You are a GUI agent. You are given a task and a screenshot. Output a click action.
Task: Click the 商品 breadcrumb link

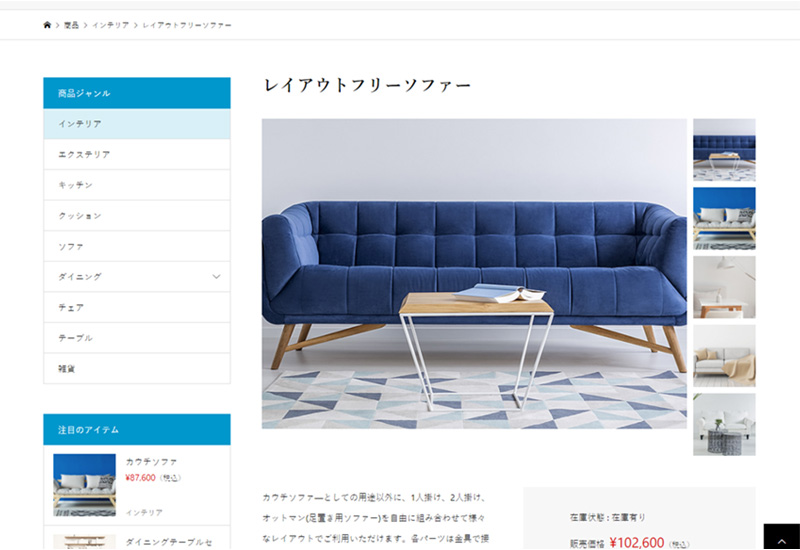(x=71, y=25)
